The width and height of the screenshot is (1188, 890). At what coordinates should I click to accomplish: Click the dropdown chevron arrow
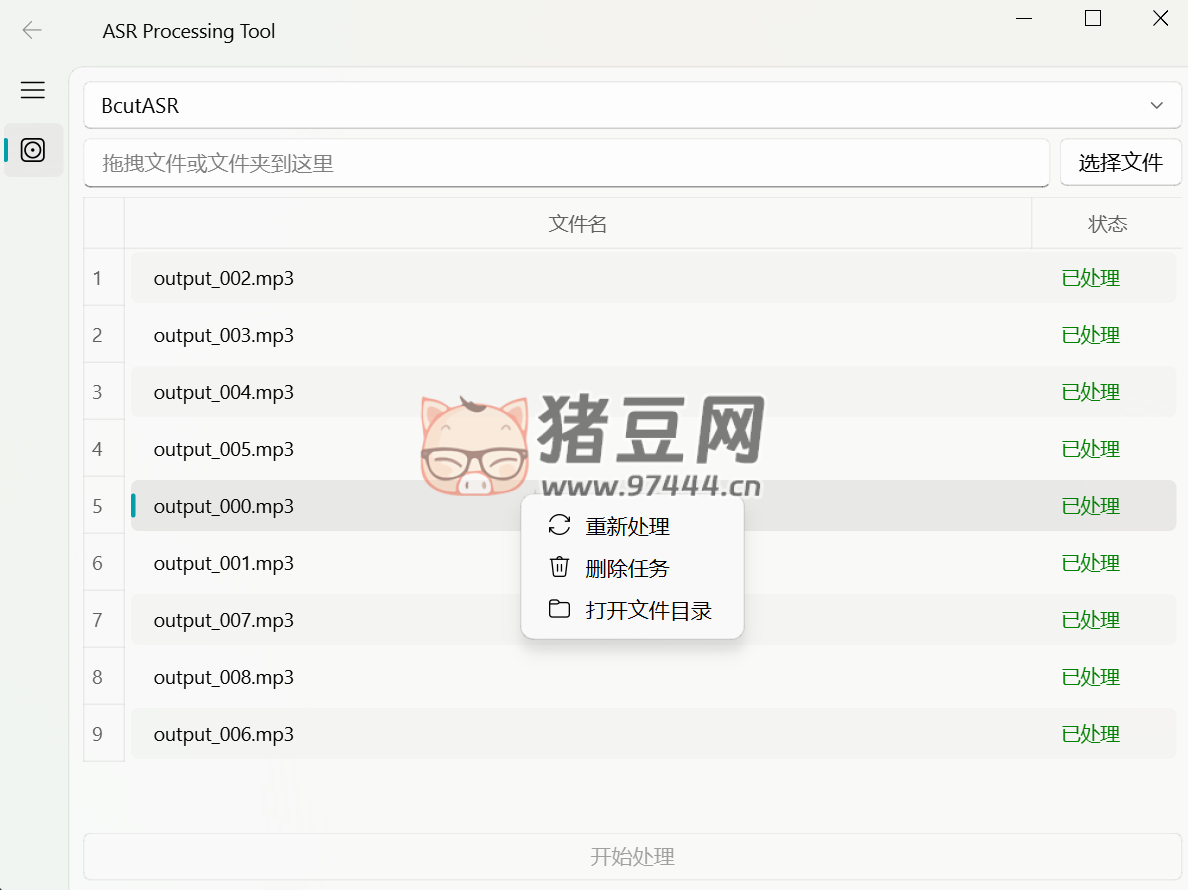click(x=1157, y=105)
